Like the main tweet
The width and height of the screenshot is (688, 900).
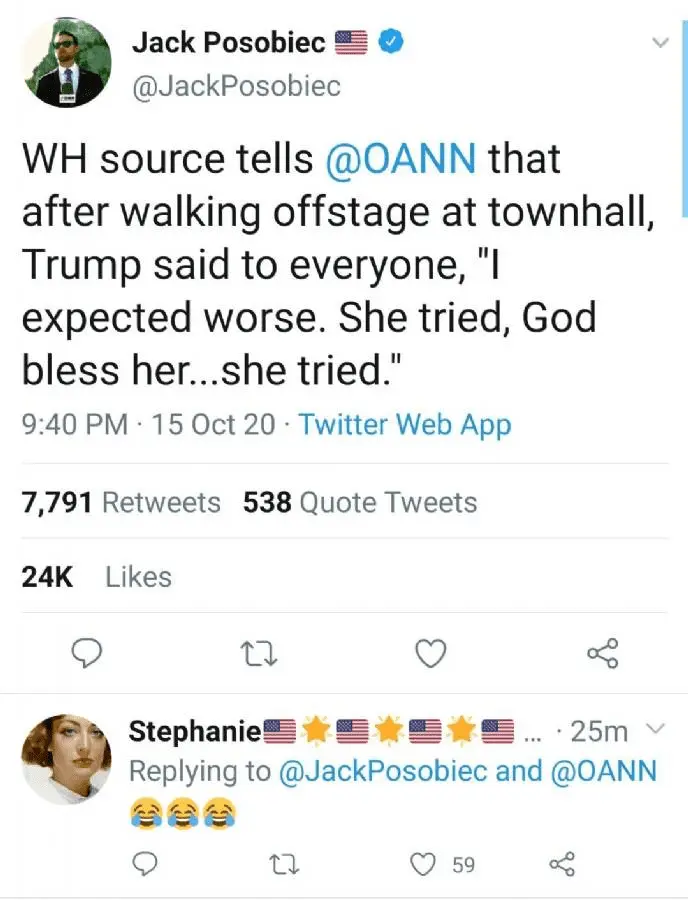pyautogui.click(x=430, y=654)
